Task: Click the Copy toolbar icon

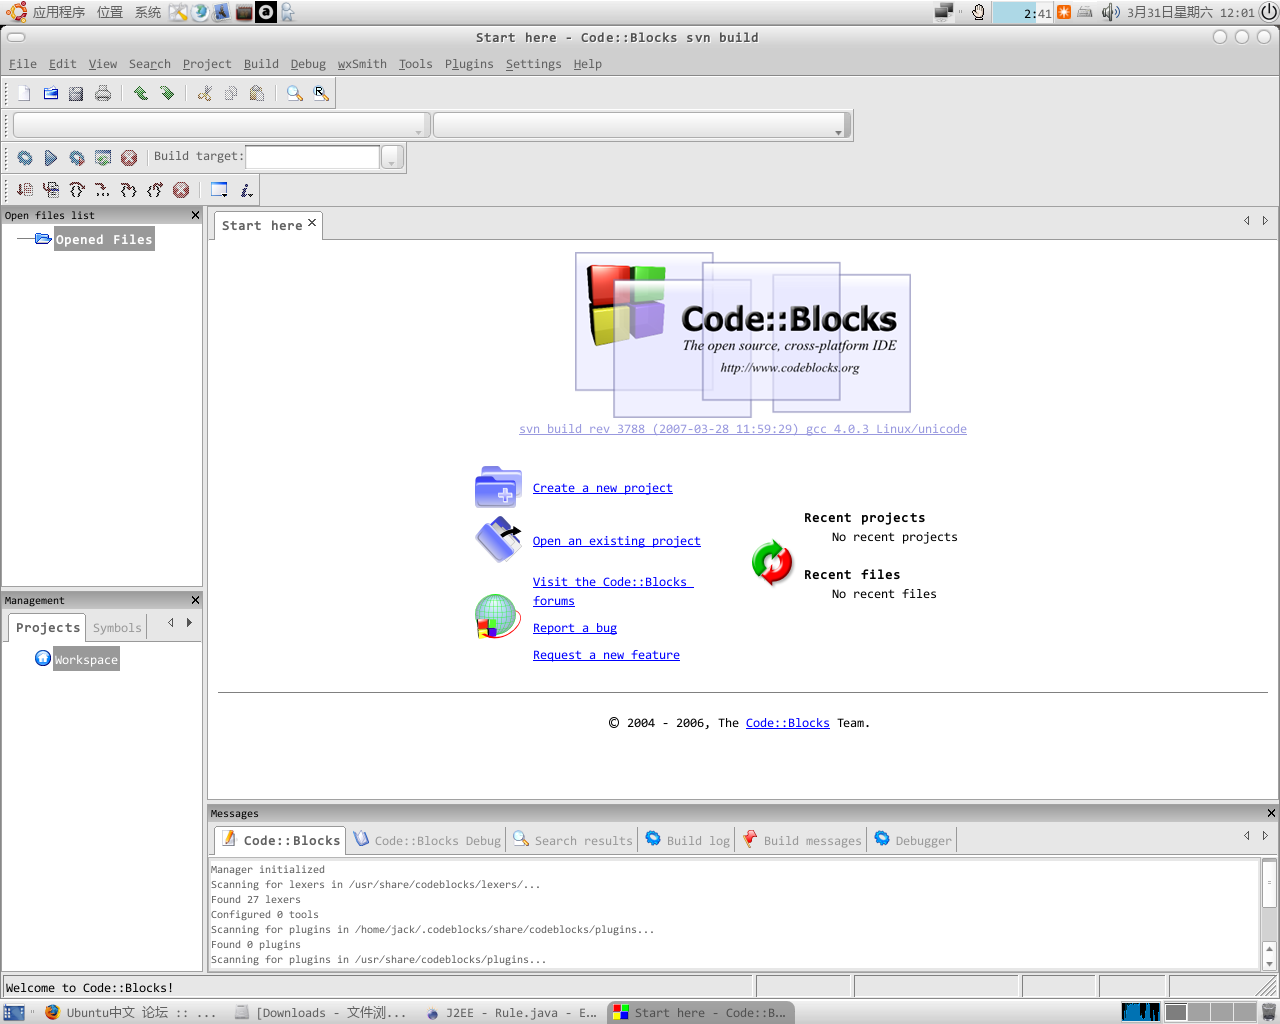Action: point(231,93)
